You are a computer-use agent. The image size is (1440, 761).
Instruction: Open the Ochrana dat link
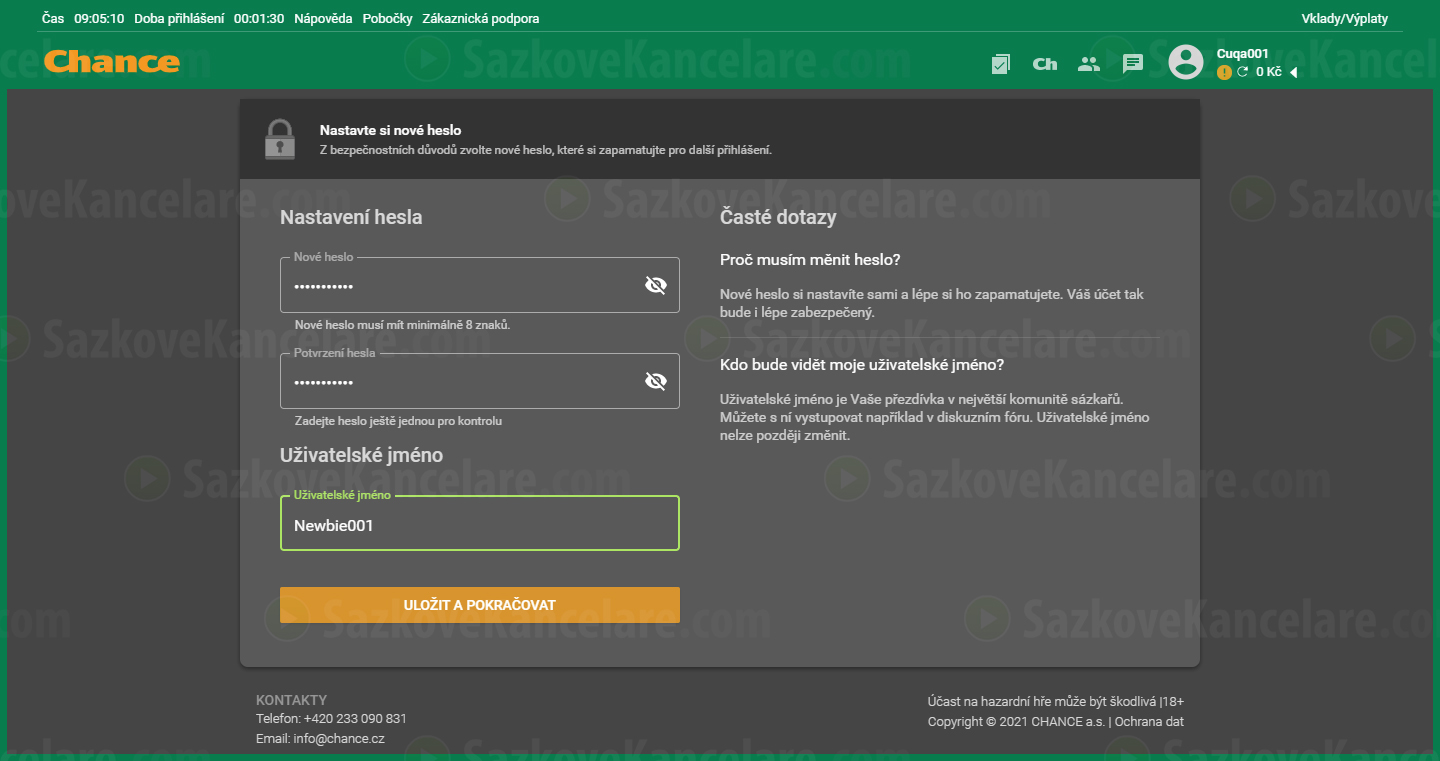(x=1149, y=722)
